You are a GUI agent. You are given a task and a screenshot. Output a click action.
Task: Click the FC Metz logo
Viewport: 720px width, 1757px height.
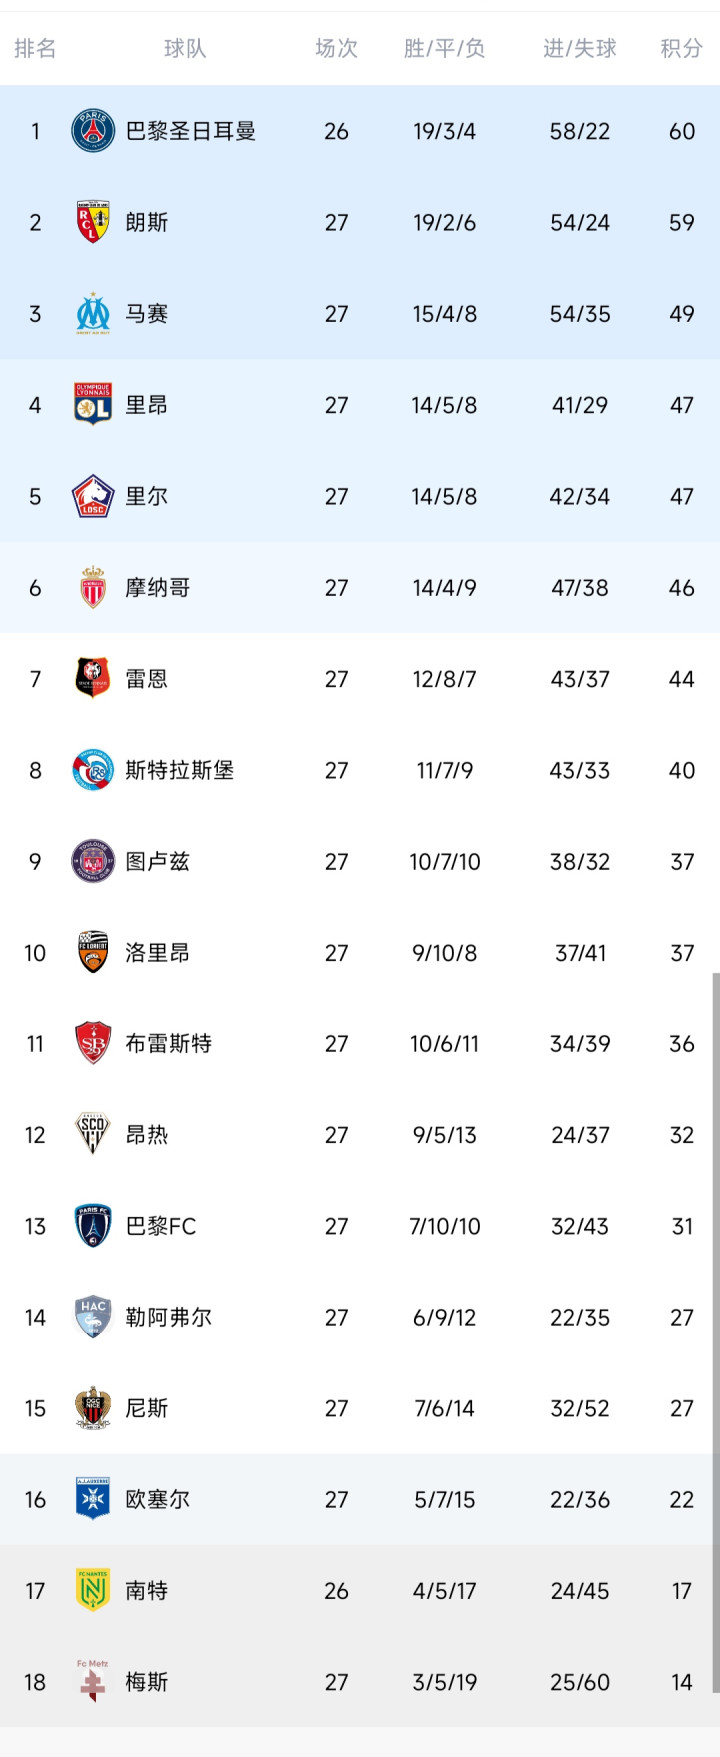93,1681
